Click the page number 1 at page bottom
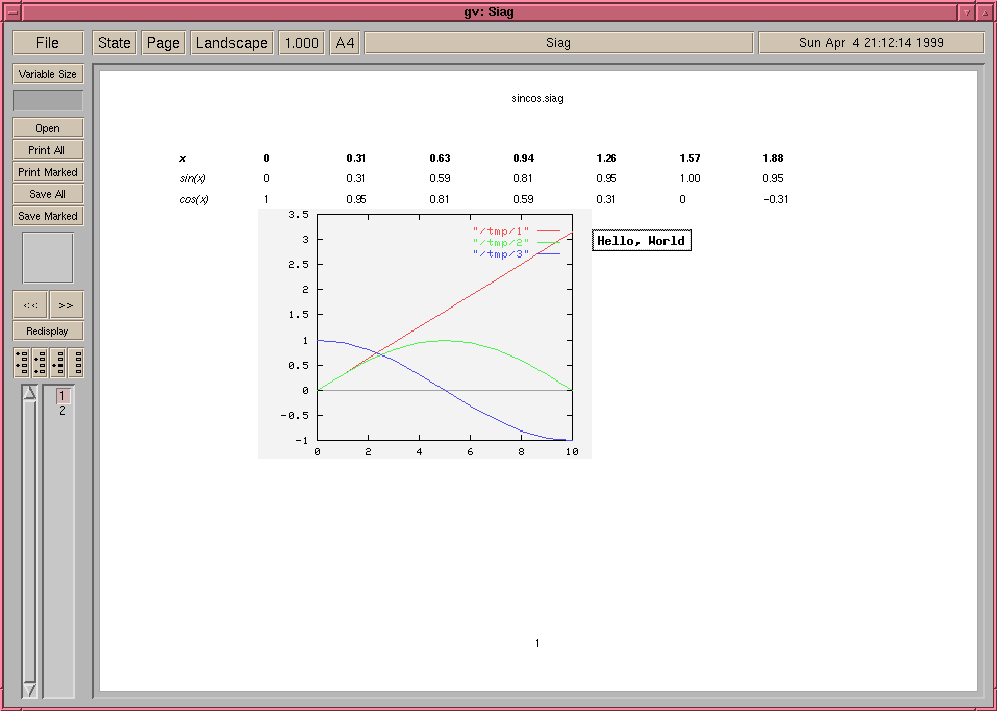The height and width of the screenshot is (711, 997). 537,643
